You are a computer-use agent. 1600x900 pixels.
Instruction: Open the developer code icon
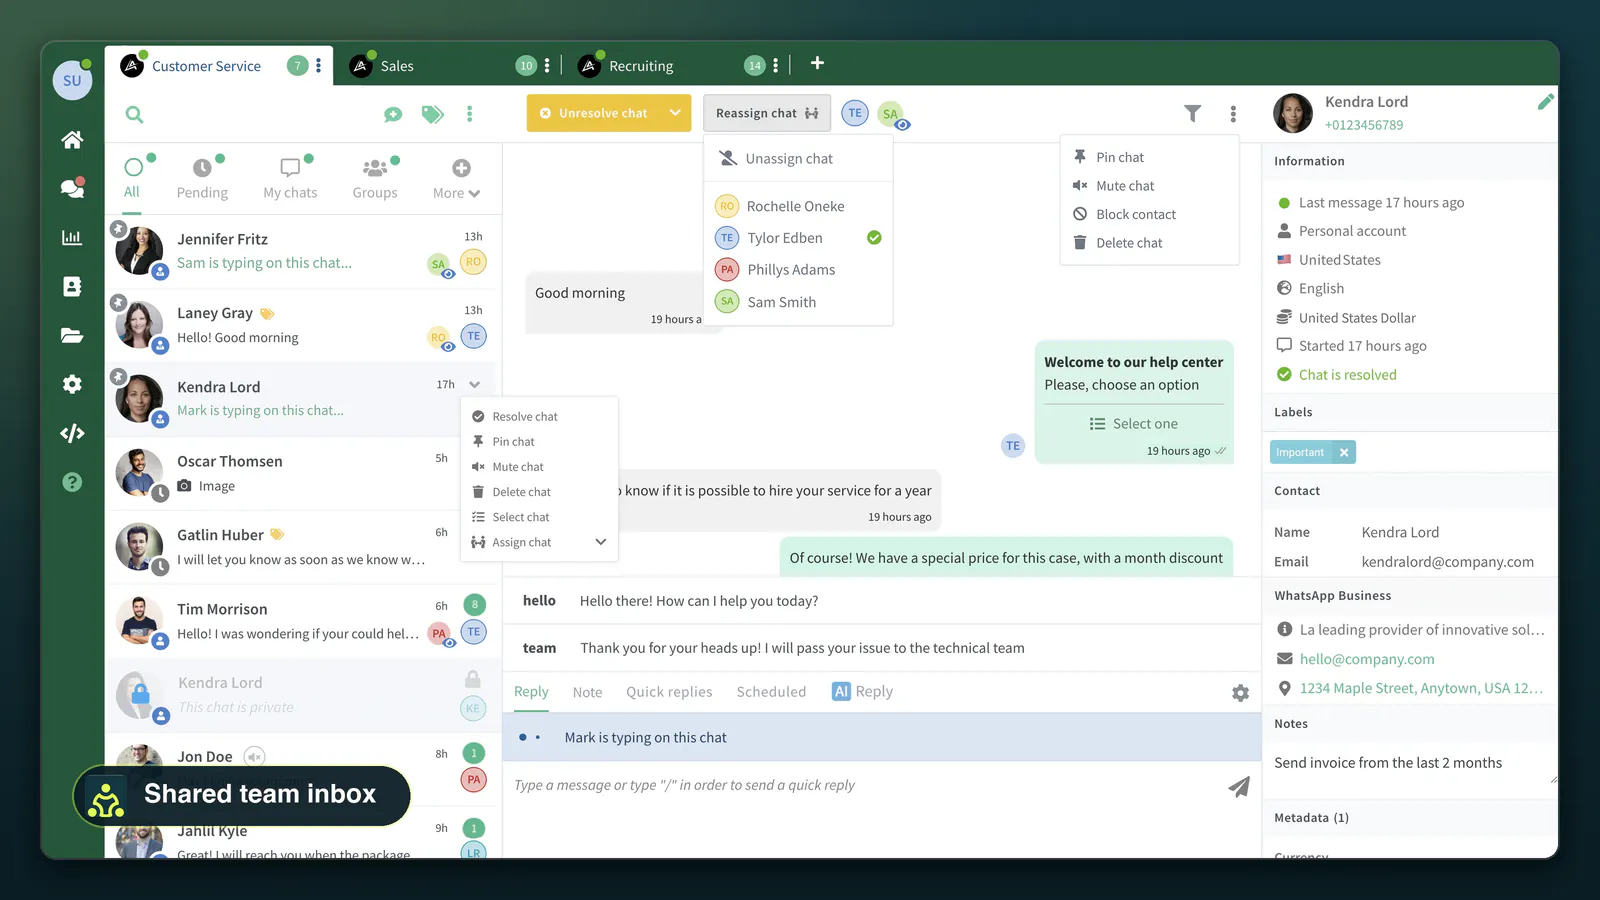(72, 433)
